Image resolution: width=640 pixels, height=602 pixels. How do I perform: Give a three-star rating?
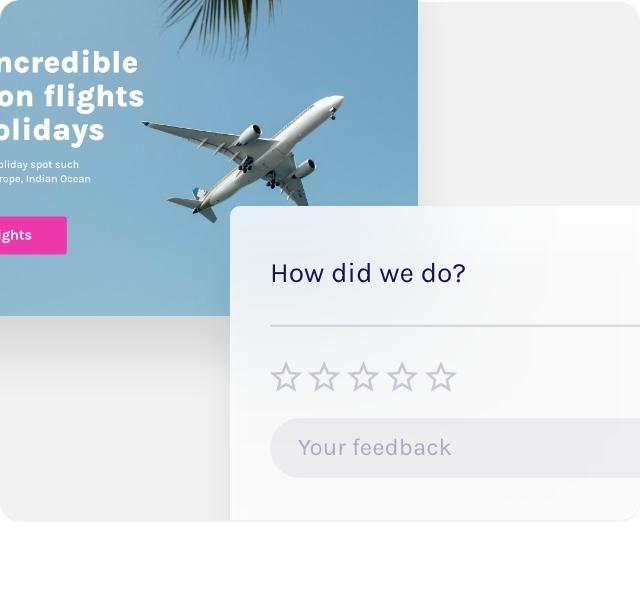click(x=363, y=377)
